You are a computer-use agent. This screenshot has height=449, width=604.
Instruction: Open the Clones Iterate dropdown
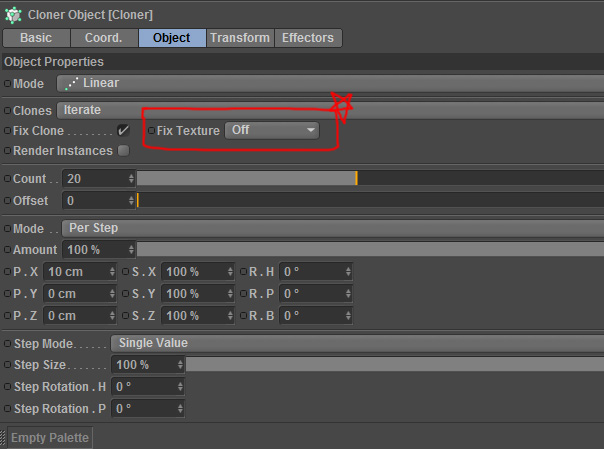coord(330,110)
